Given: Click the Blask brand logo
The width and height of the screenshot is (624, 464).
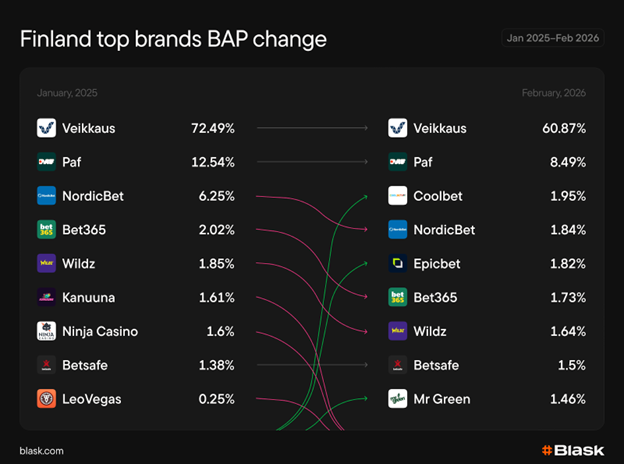Looking at the screenshot, I should [x=573, y=450].
